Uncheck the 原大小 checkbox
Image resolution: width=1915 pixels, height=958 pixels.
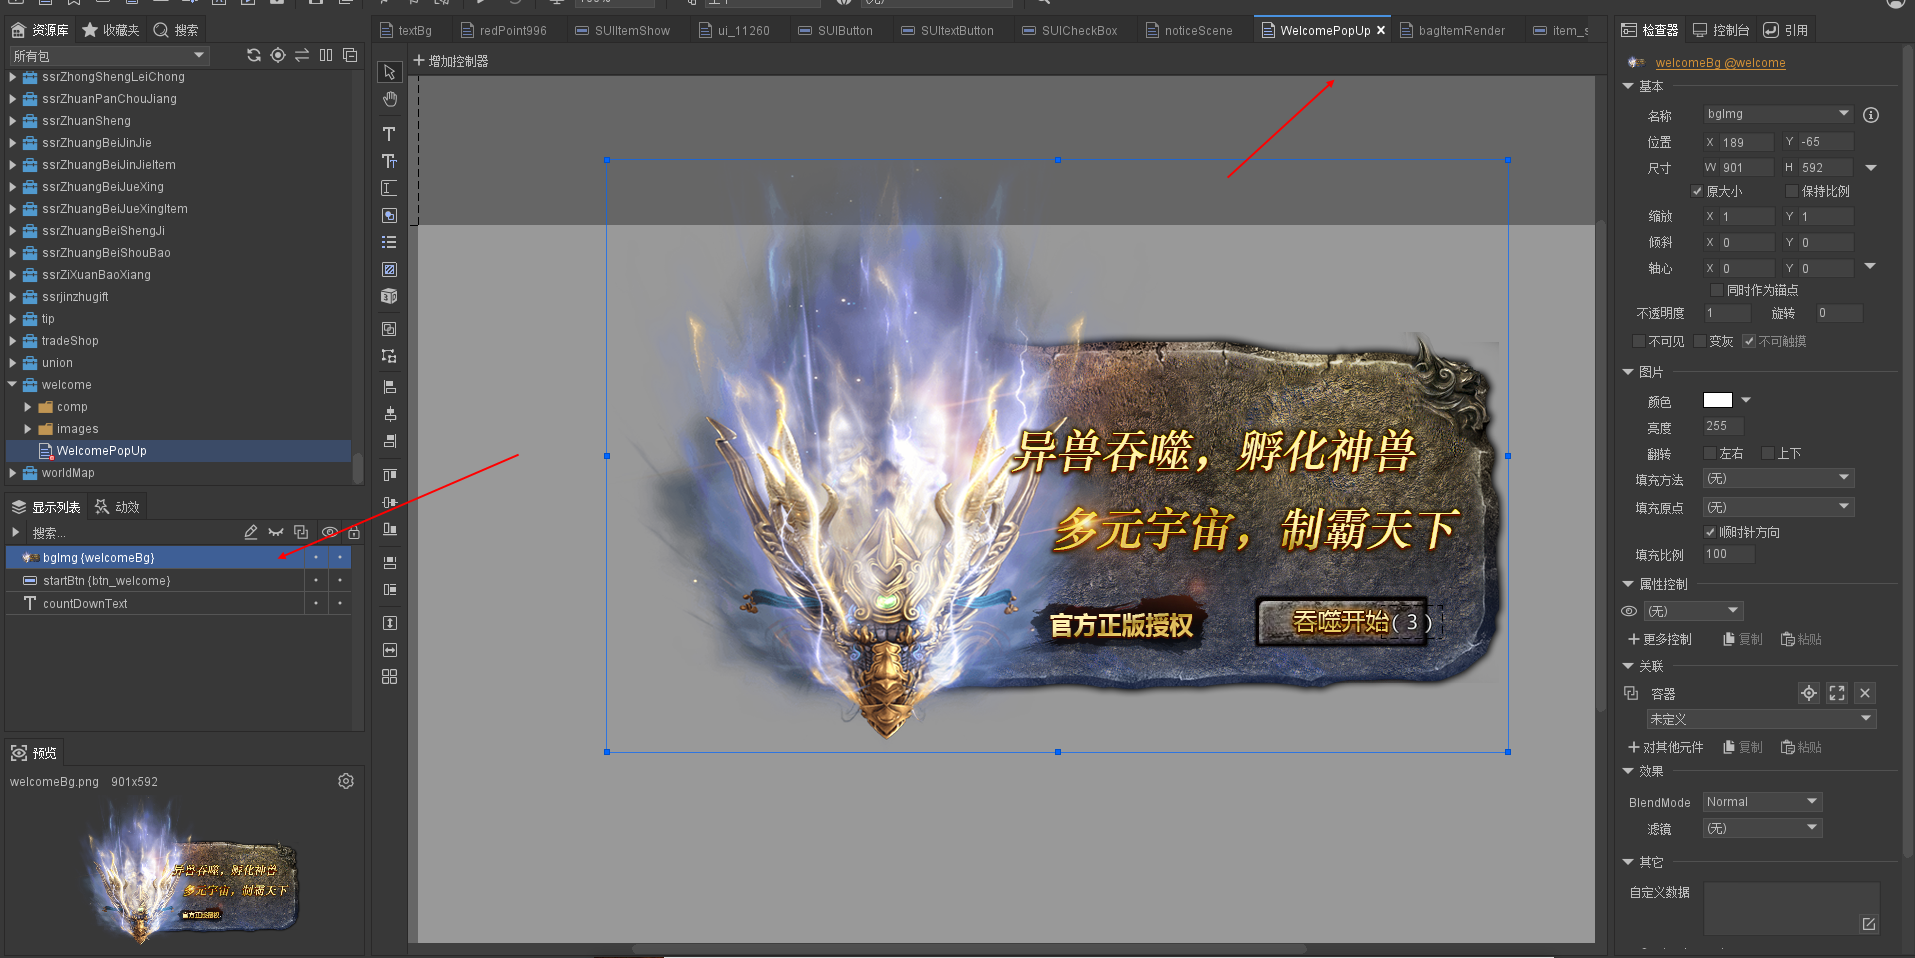coord(1697,191)
